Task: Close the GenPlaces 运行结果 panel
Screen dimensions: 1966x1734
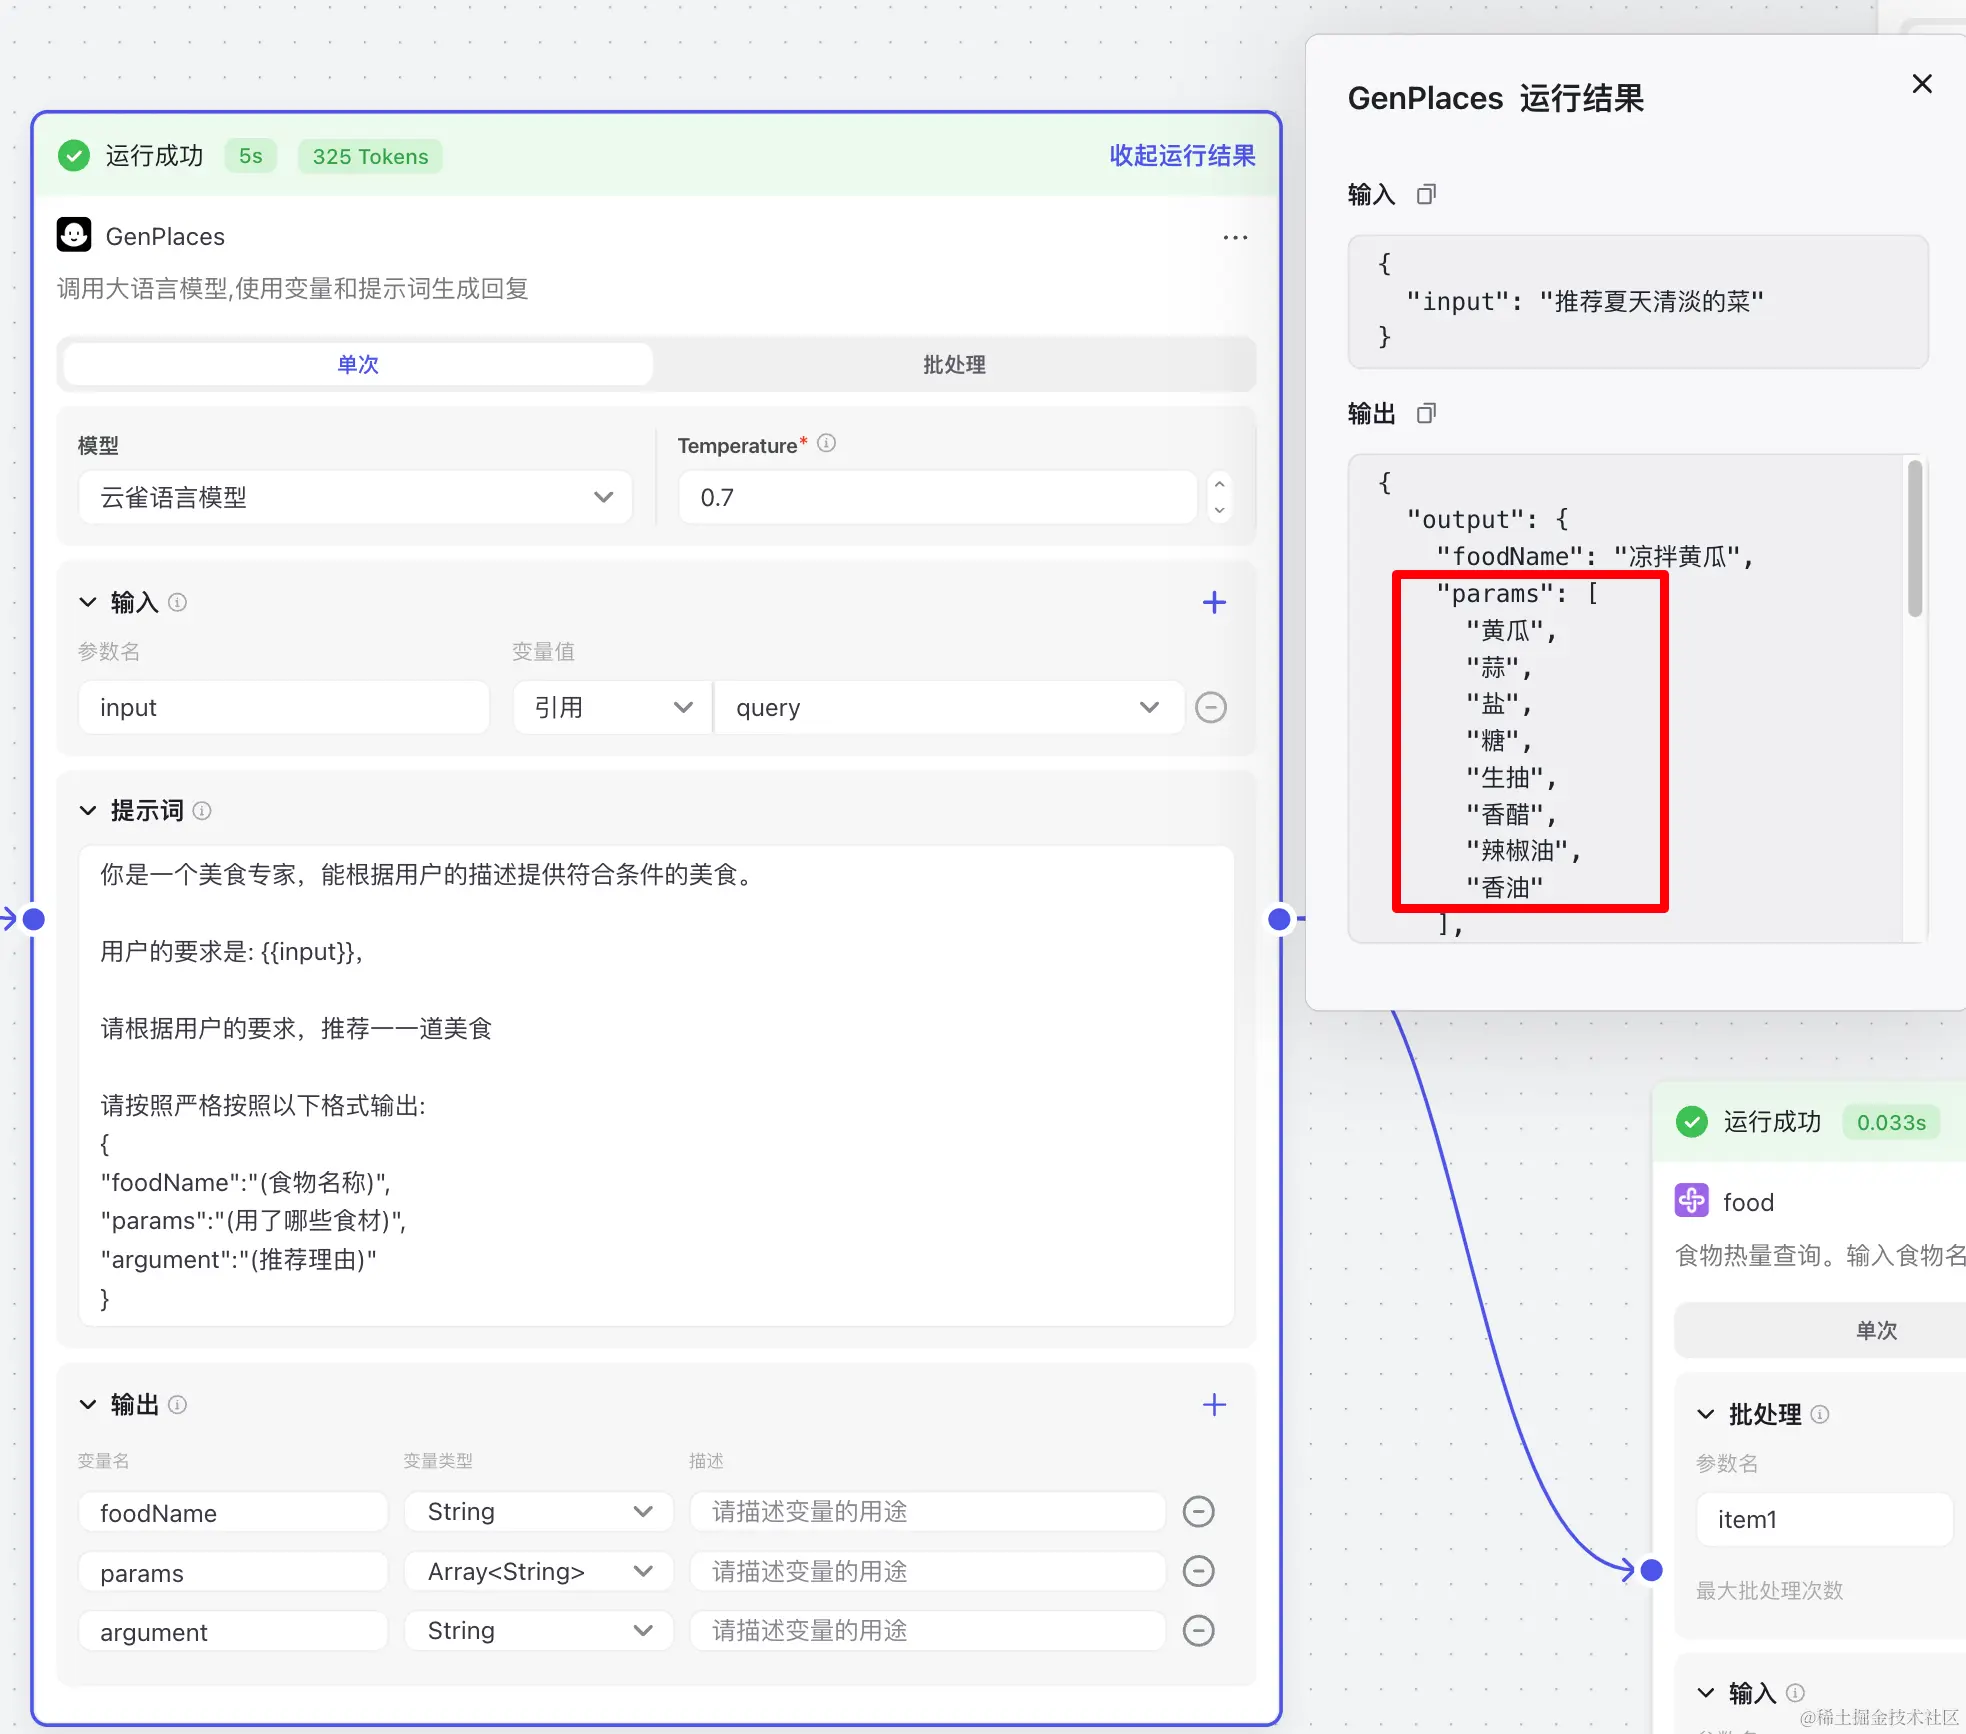Action: pyautogui.click(x=1921, y=84)
